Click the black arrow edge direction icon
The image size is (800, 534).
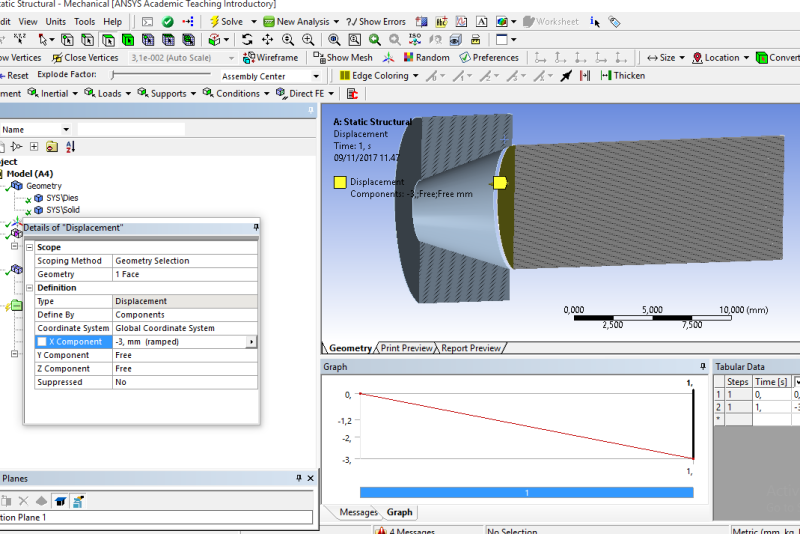point(566,76)
